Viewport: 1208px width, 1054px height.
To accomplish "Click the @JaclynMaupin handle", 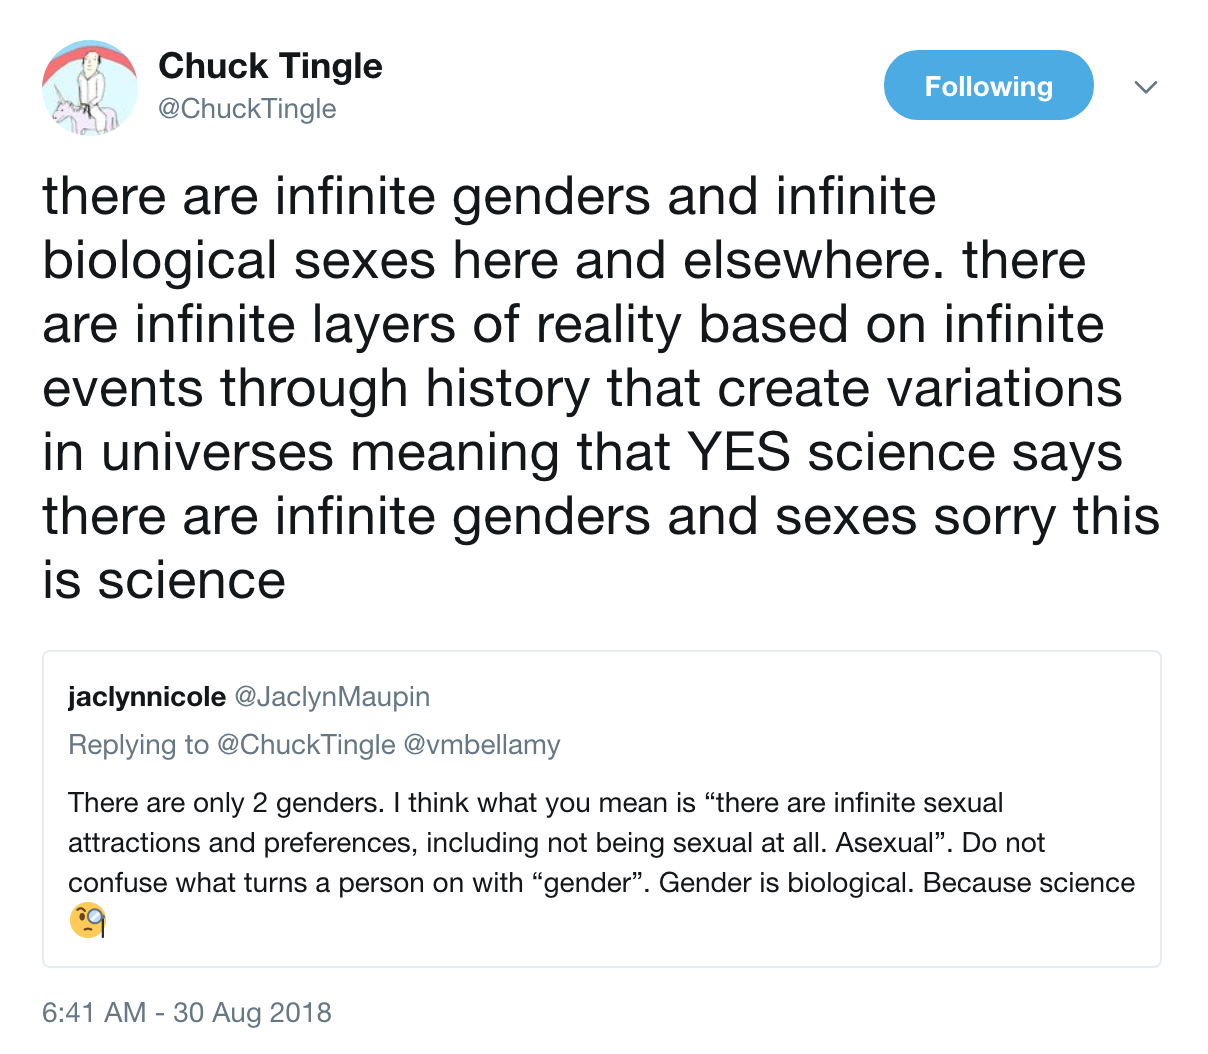I will pyautogui.click(x=332, y=696).
